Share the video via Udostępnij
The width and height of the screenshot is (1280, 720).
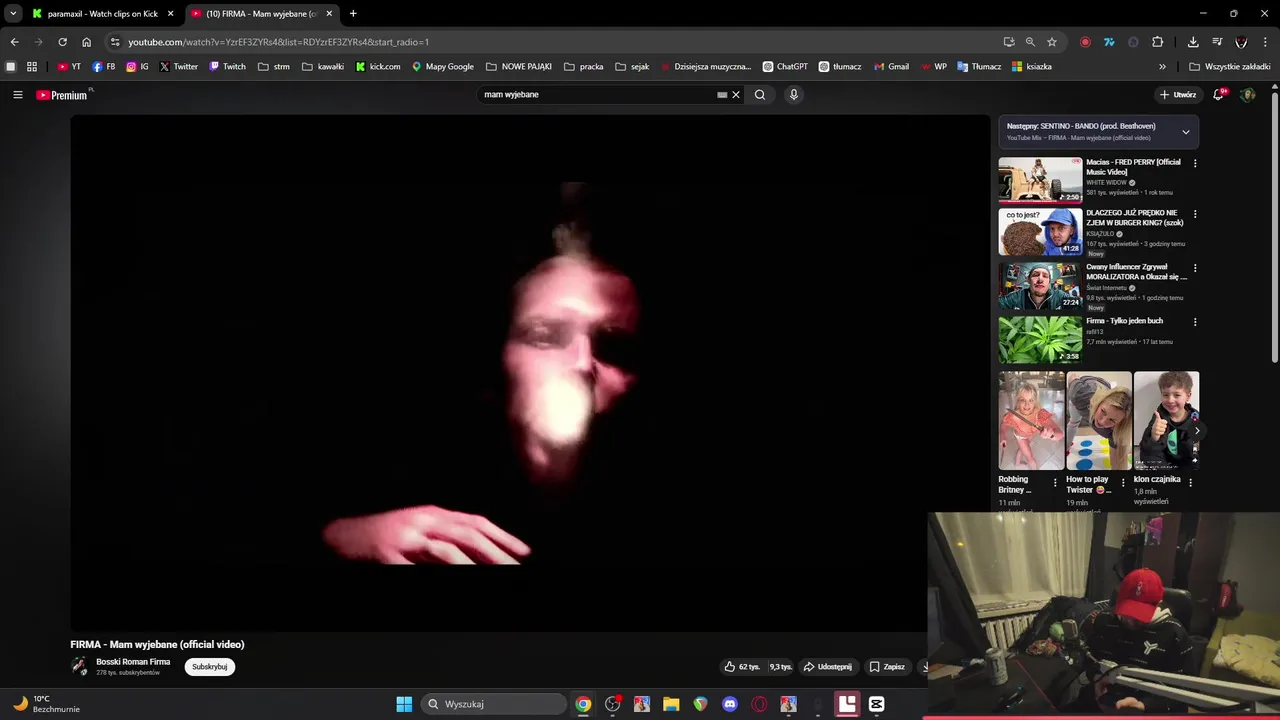click(828, 667)
